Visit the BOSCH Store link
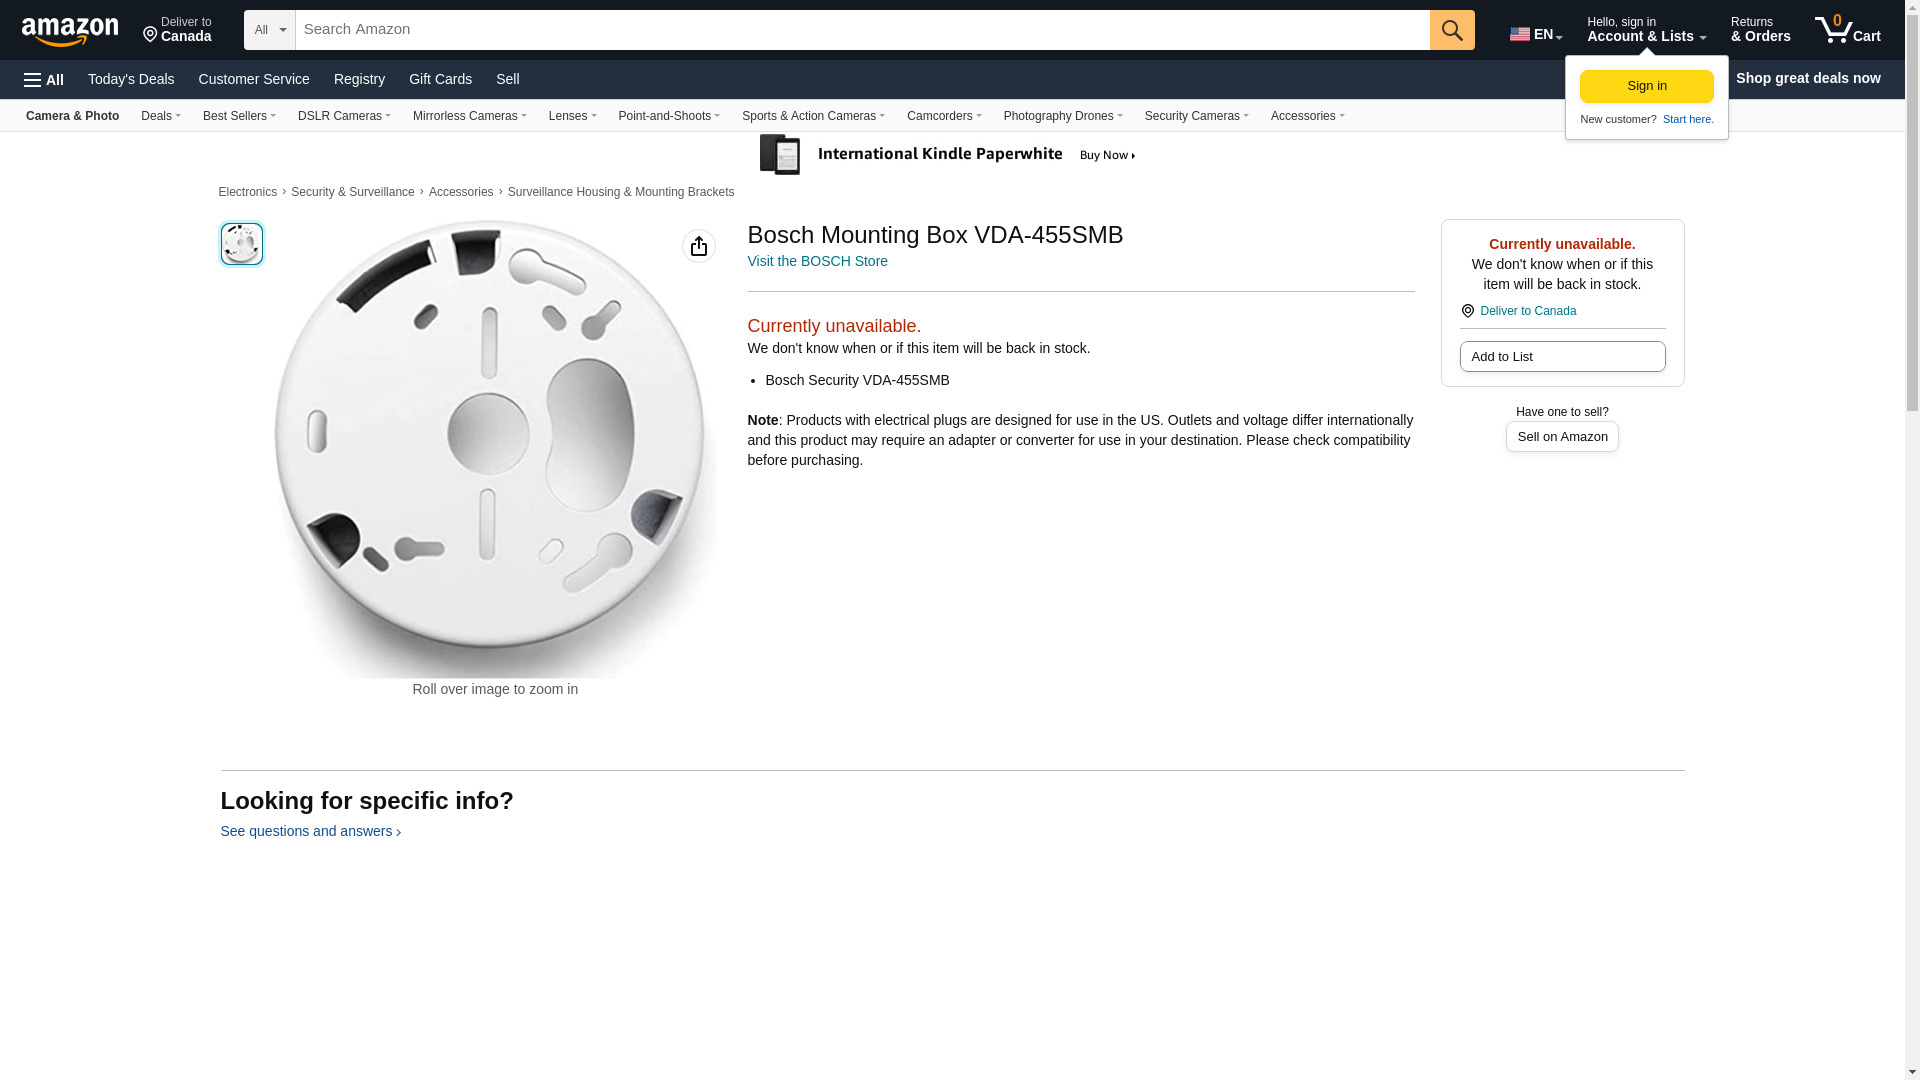The width and height of the screenshot is (1920, 1080). pyautogui.click(x=817, y=261)
